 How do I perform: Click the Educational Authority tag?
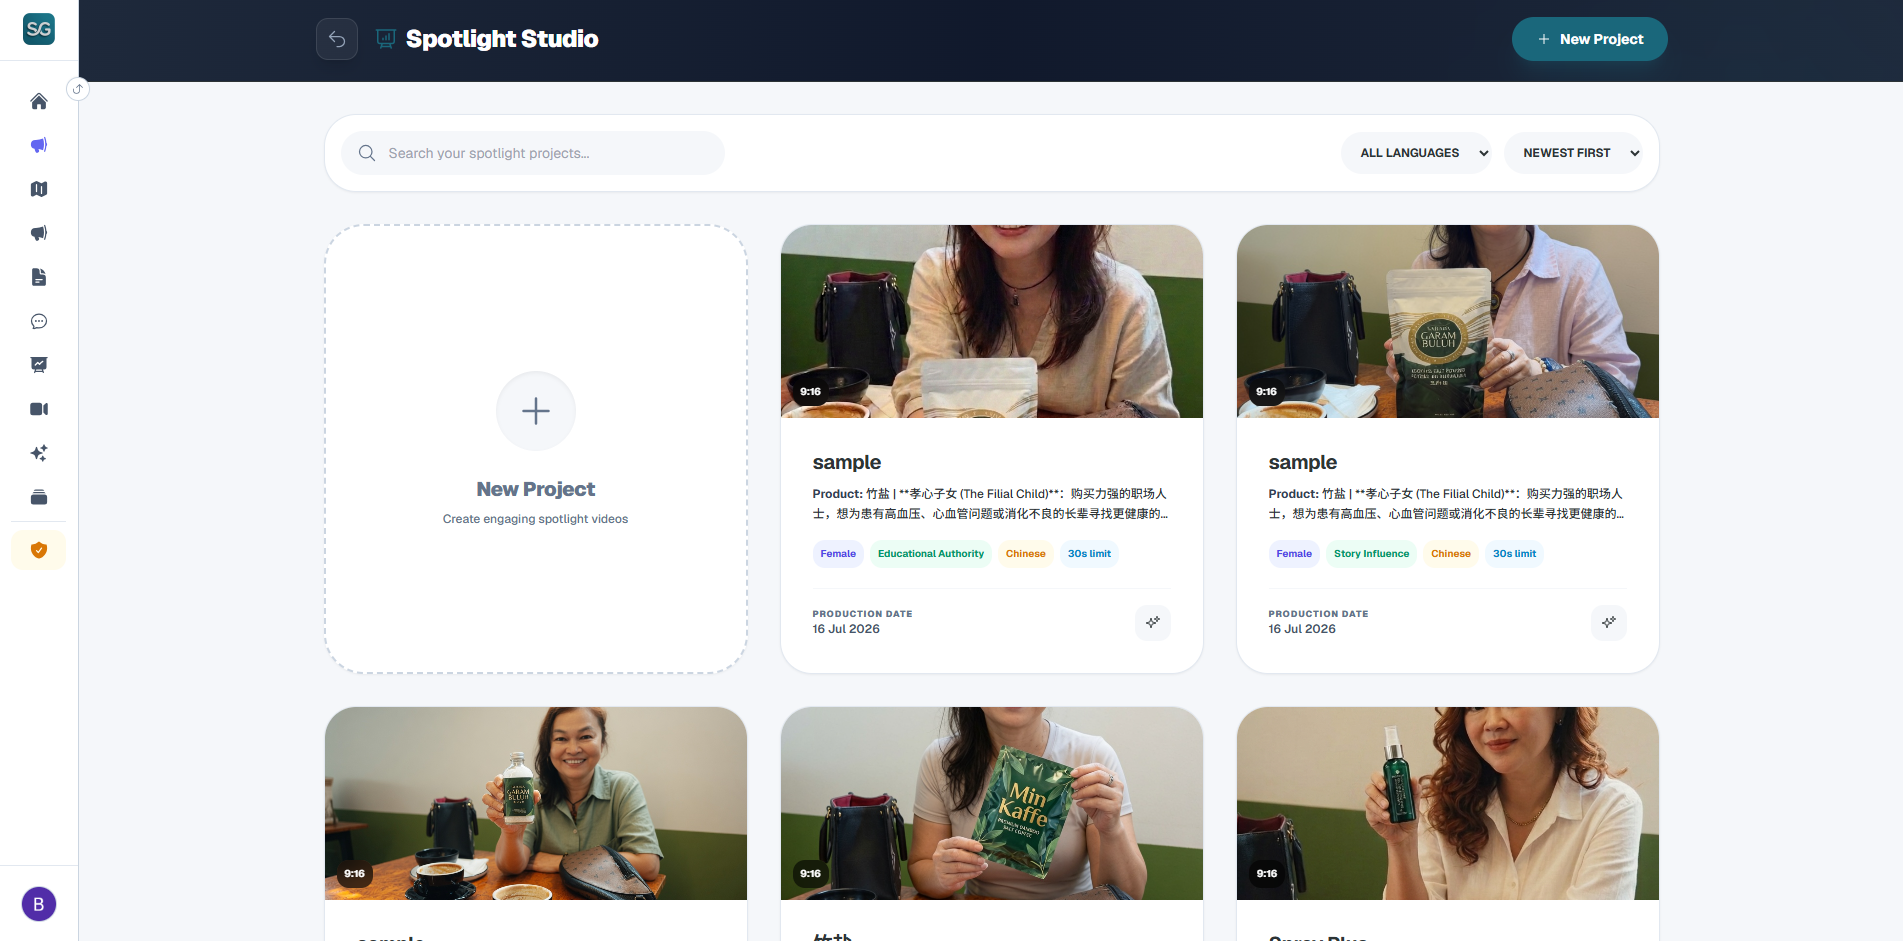click(931, 554)
